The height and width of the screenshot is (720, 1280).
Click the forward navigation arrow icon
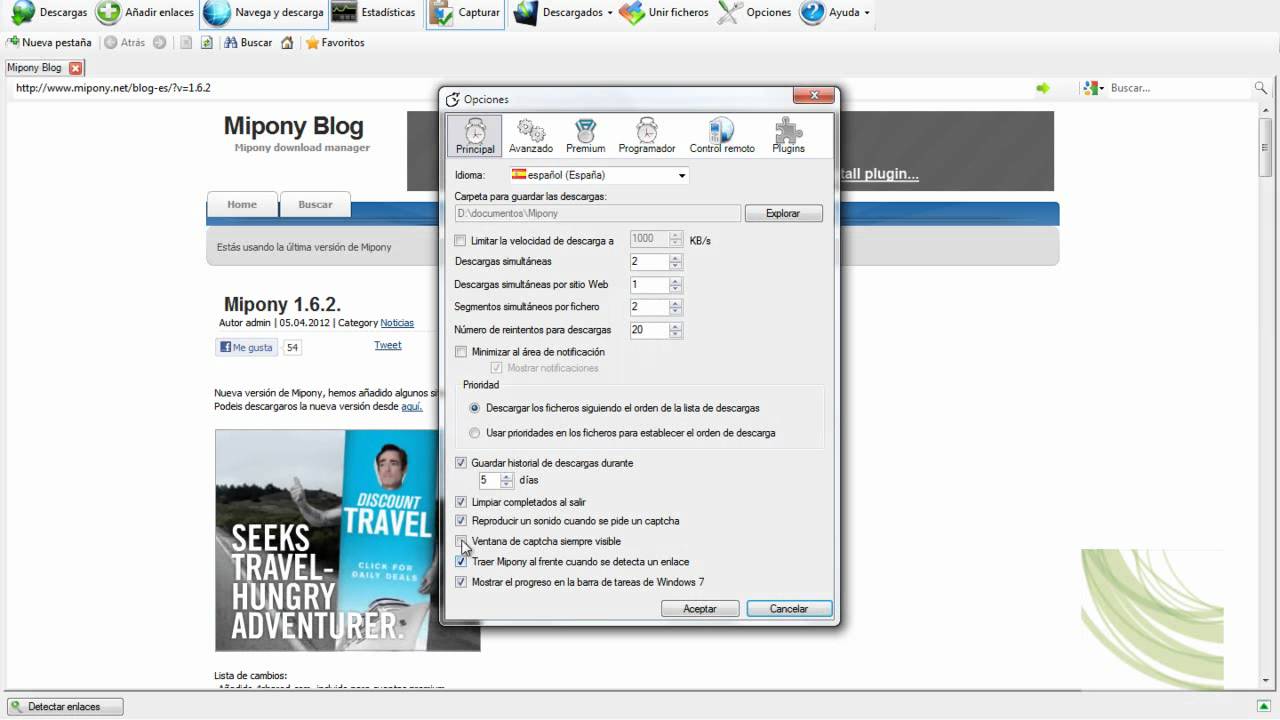pos(159,43)
